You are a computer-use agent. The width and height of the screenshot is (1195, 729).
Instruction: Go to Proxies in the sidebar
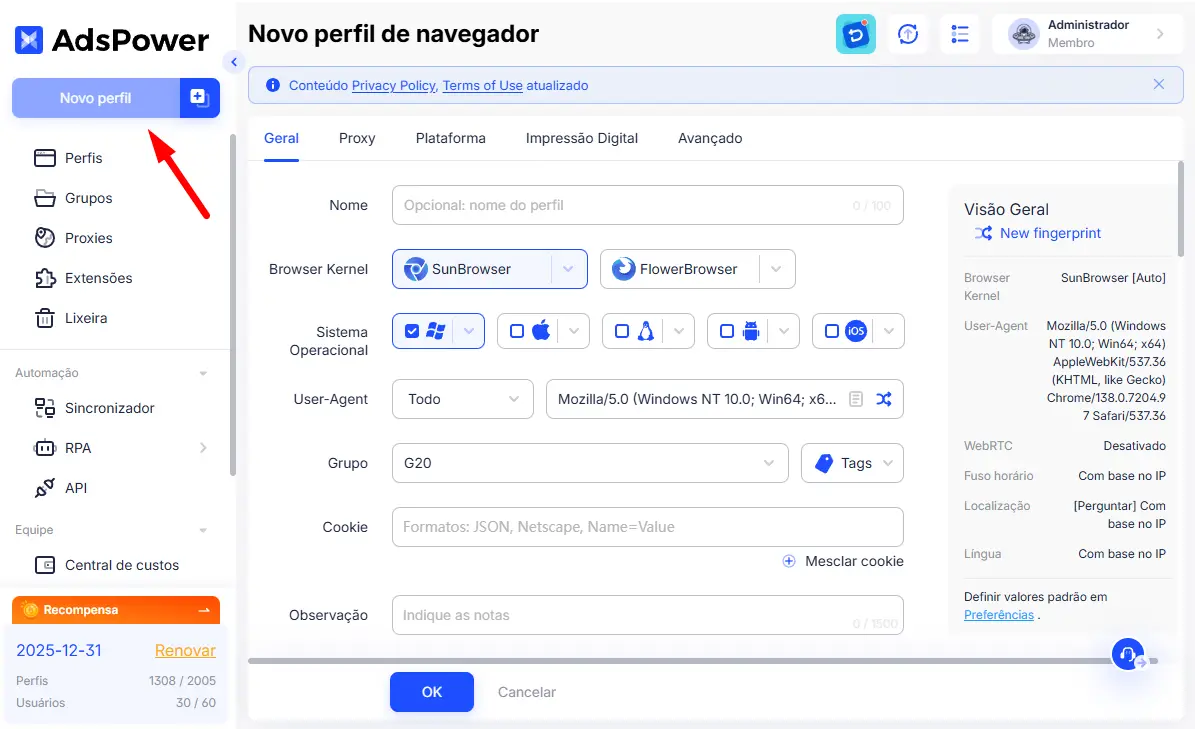point(73,238)
